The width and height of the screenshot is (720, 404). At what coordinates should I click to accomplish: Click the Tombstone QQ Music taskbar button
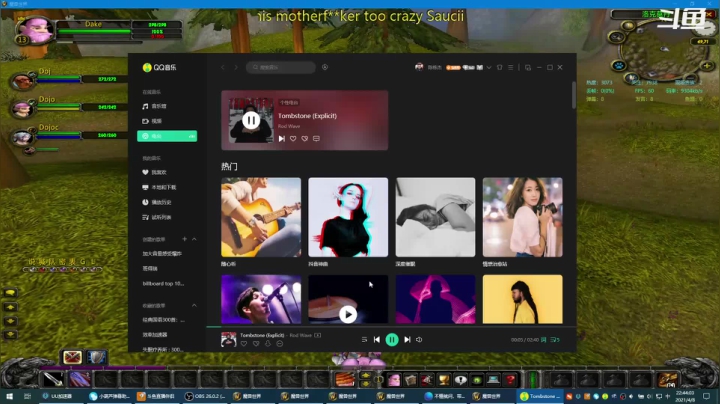(x=540, y=396)
